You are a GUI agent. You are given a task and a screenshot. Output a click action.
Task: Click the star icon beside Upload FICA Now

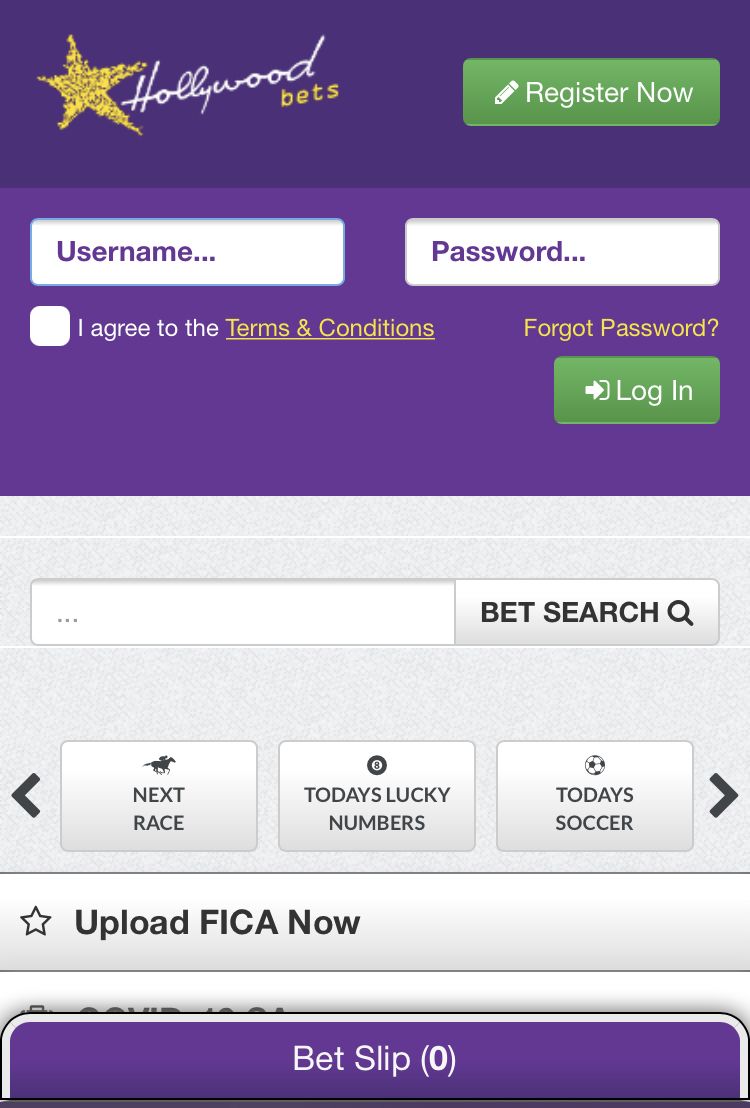click(x=36, y=921)
